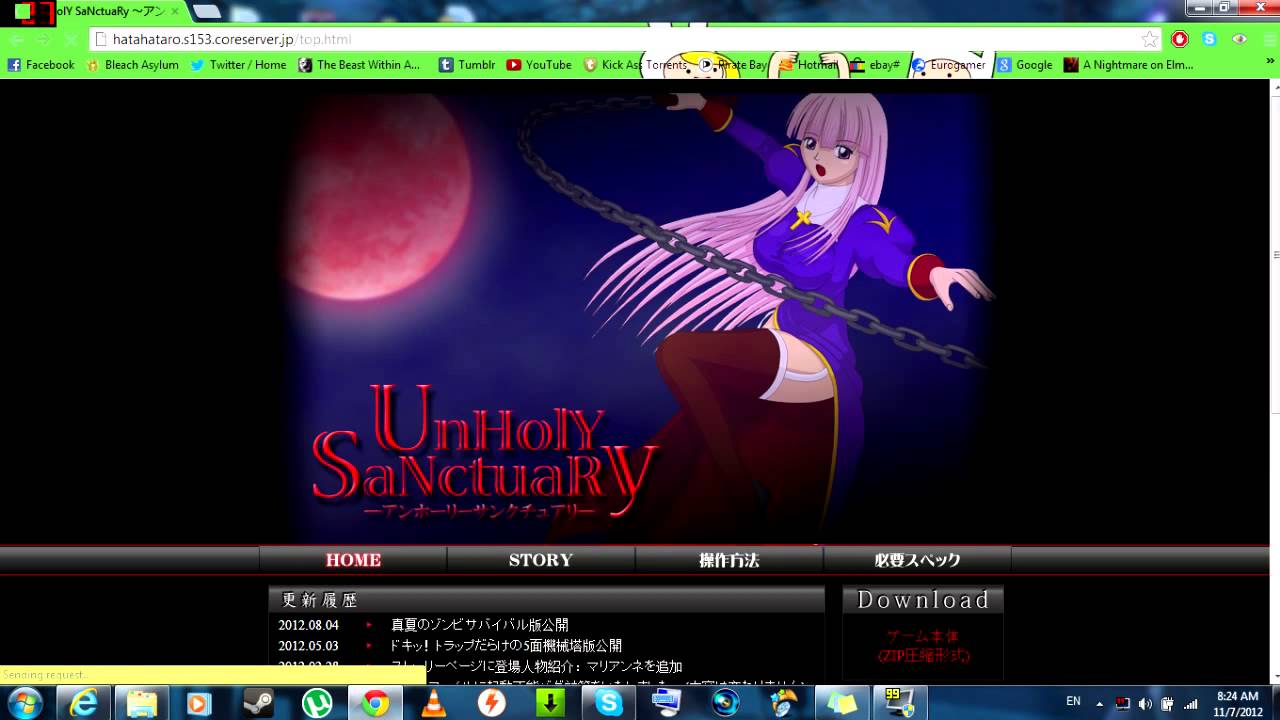Screen dimensions: 1280x720
Task: Open VLC media player from the taskbar
Action: [433, 703]
